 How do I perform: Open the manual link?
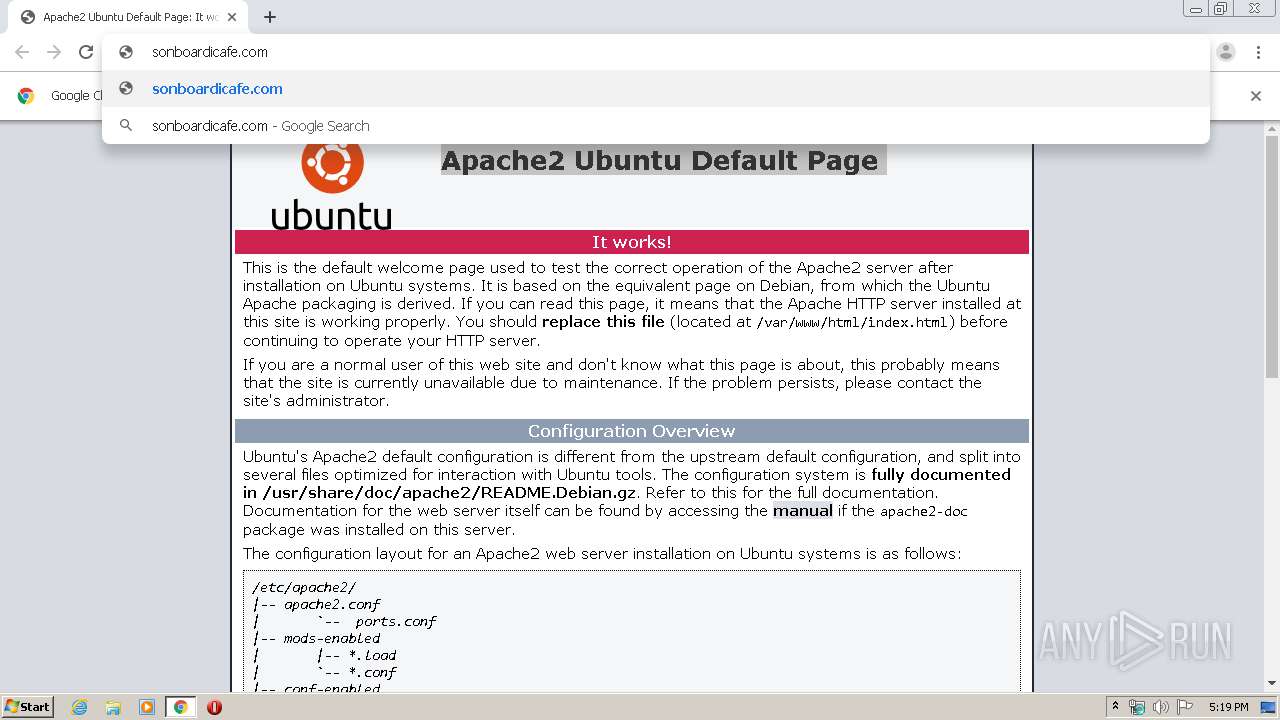coord(803,511)
